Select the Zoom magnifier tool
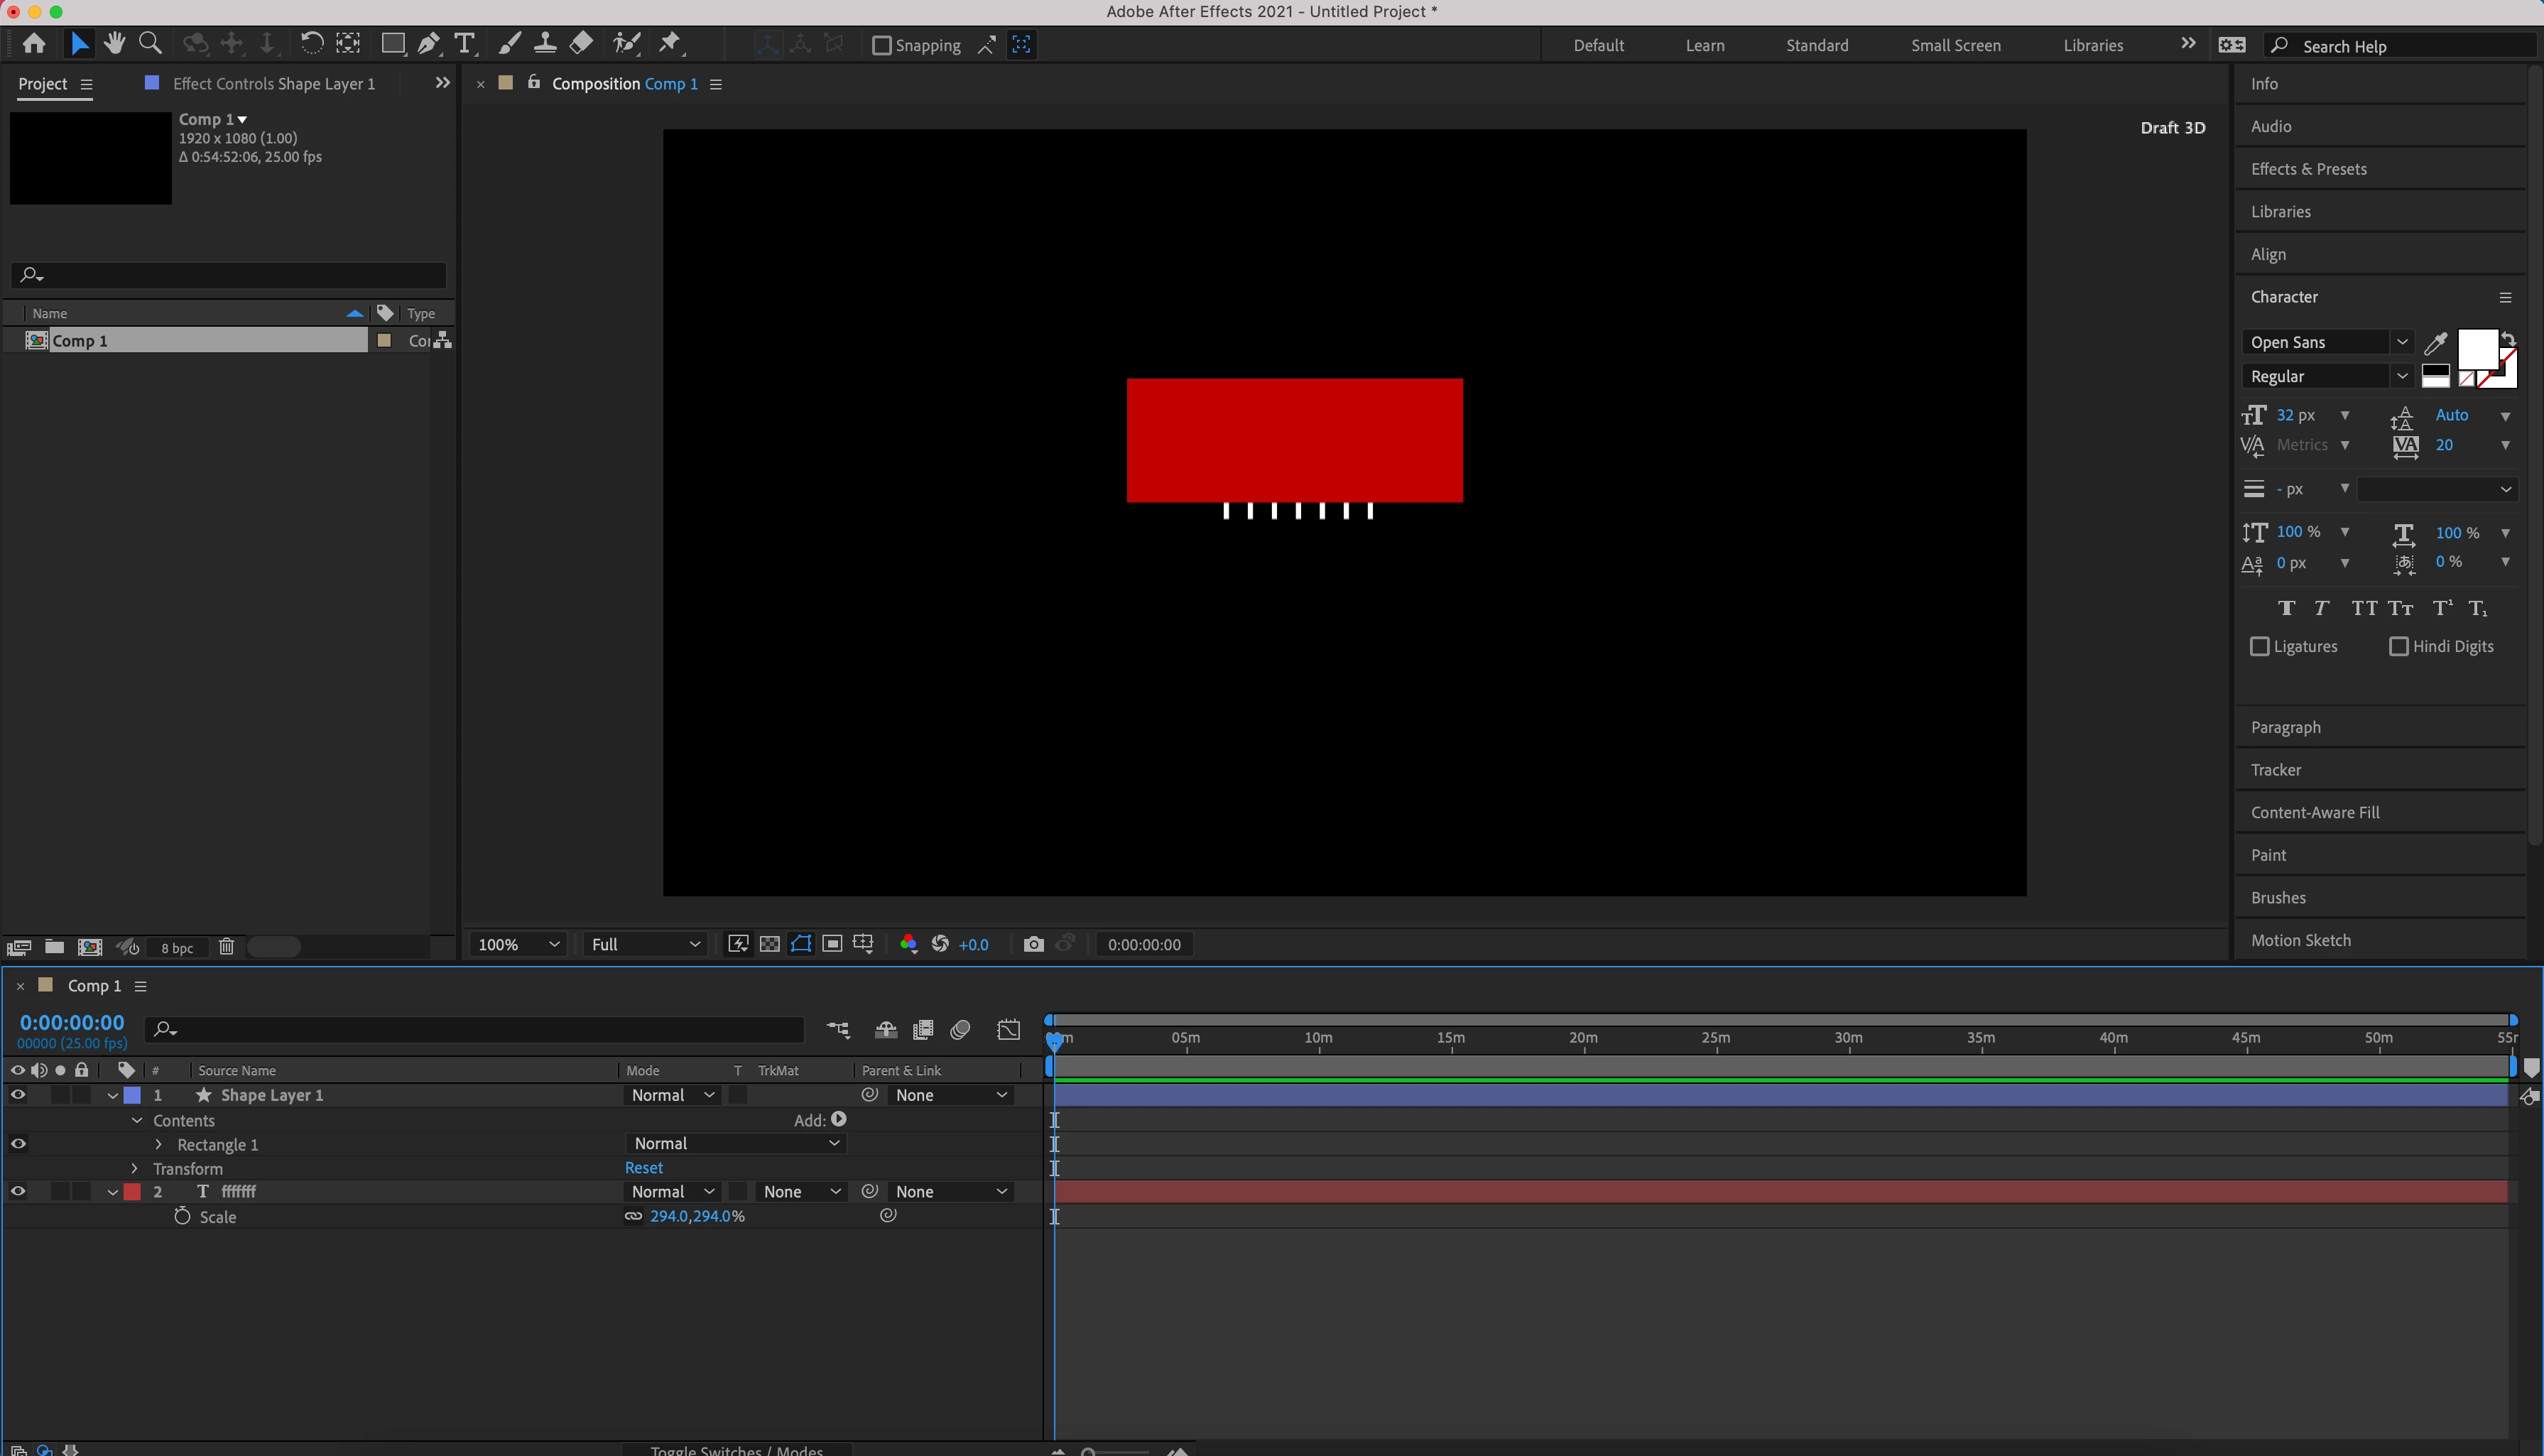This screenshot has width=2544, height=1456. click(x=150, y=44)
